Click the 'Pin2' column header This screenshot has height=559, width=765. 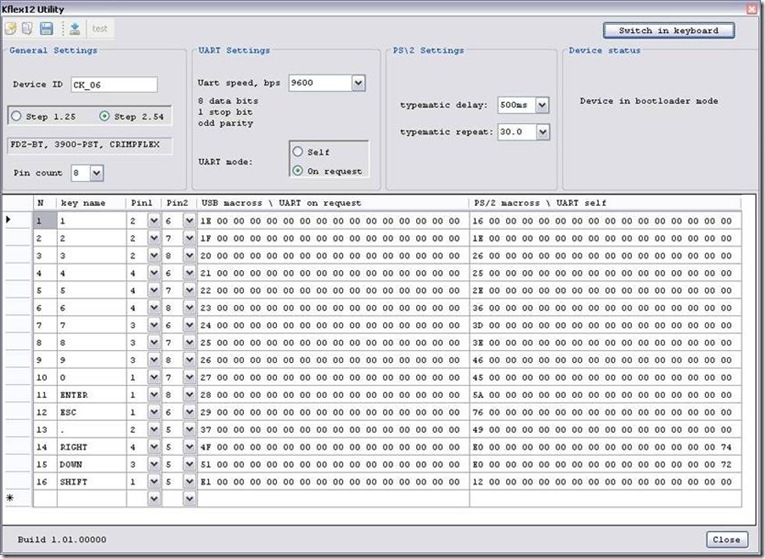[x=180, y=203]
